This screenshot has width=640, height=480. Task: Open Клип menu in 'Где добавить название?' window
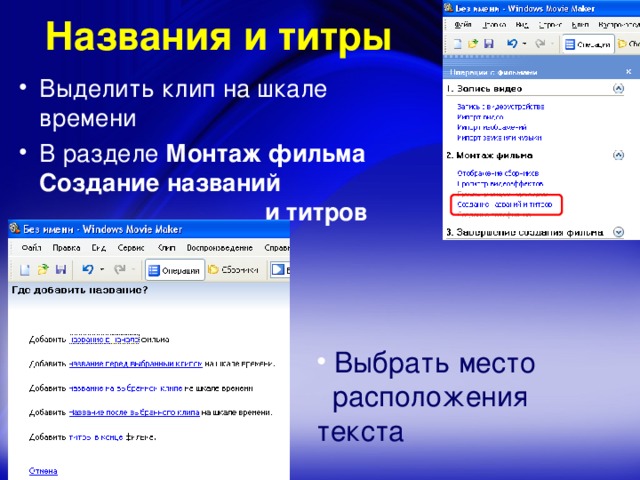click(167, 248)
